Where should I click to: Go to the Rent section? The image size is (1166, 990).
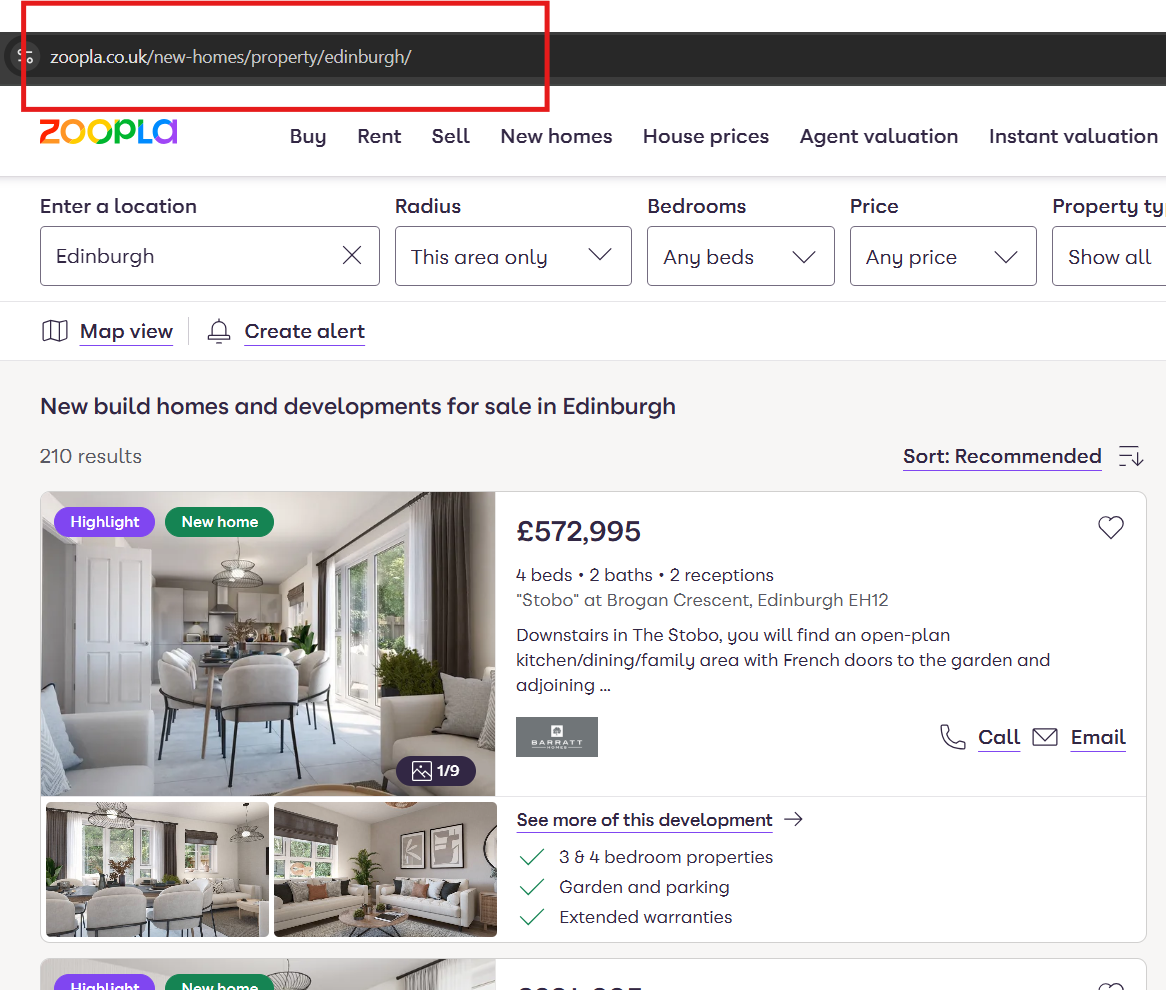point(379,136)
